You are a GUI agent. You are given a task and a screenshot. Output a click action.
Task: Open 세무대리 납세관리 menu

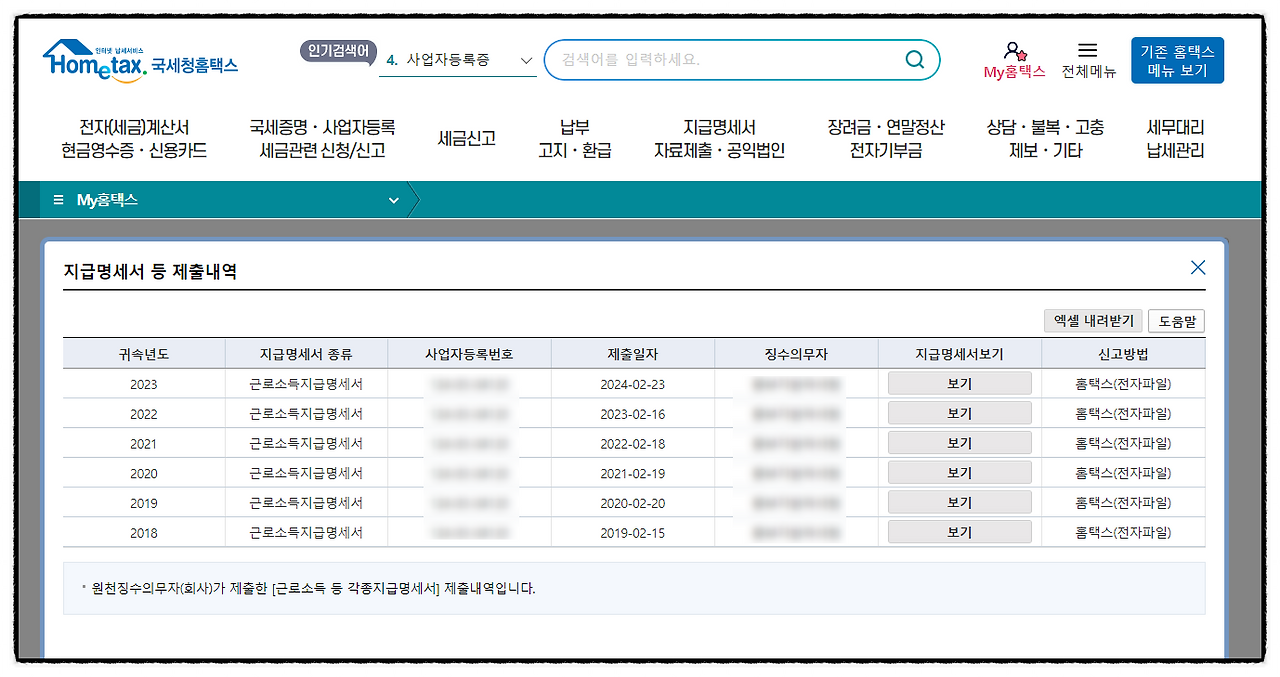pos(1175,139)
